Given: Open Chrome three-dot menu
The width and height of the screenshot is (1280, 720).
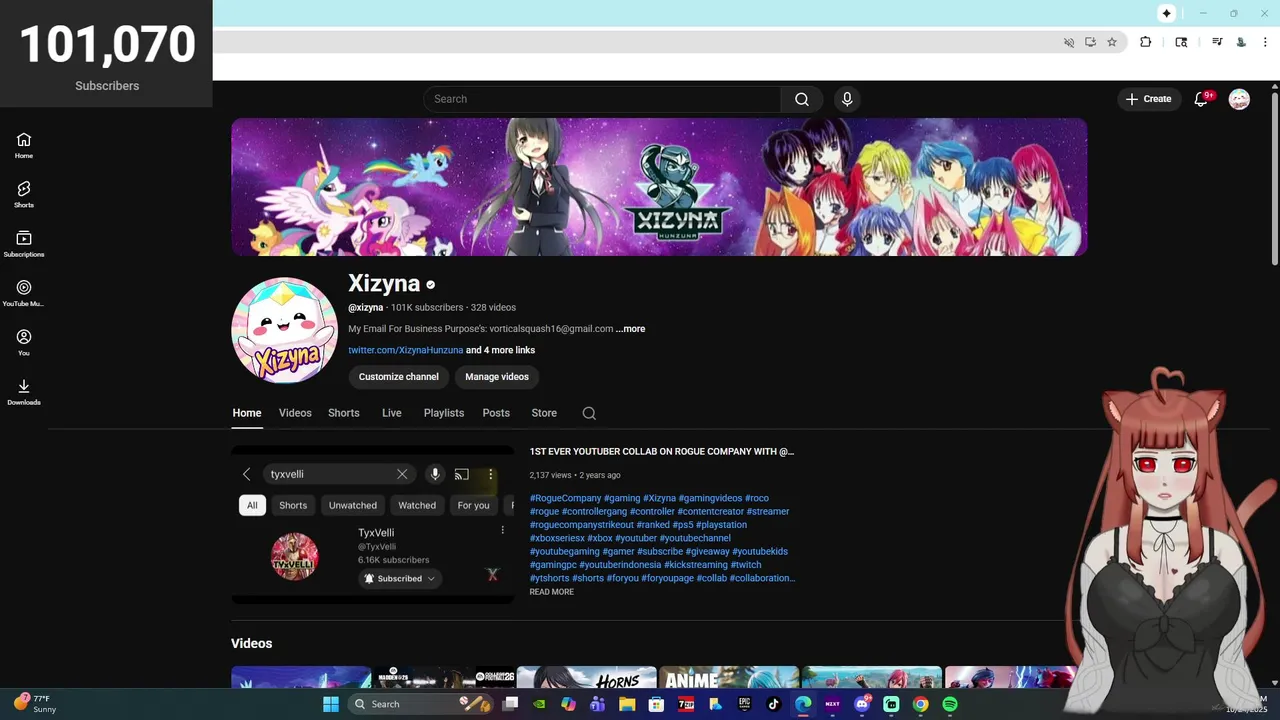Looking at the screenshot, I should [1265, 42].
